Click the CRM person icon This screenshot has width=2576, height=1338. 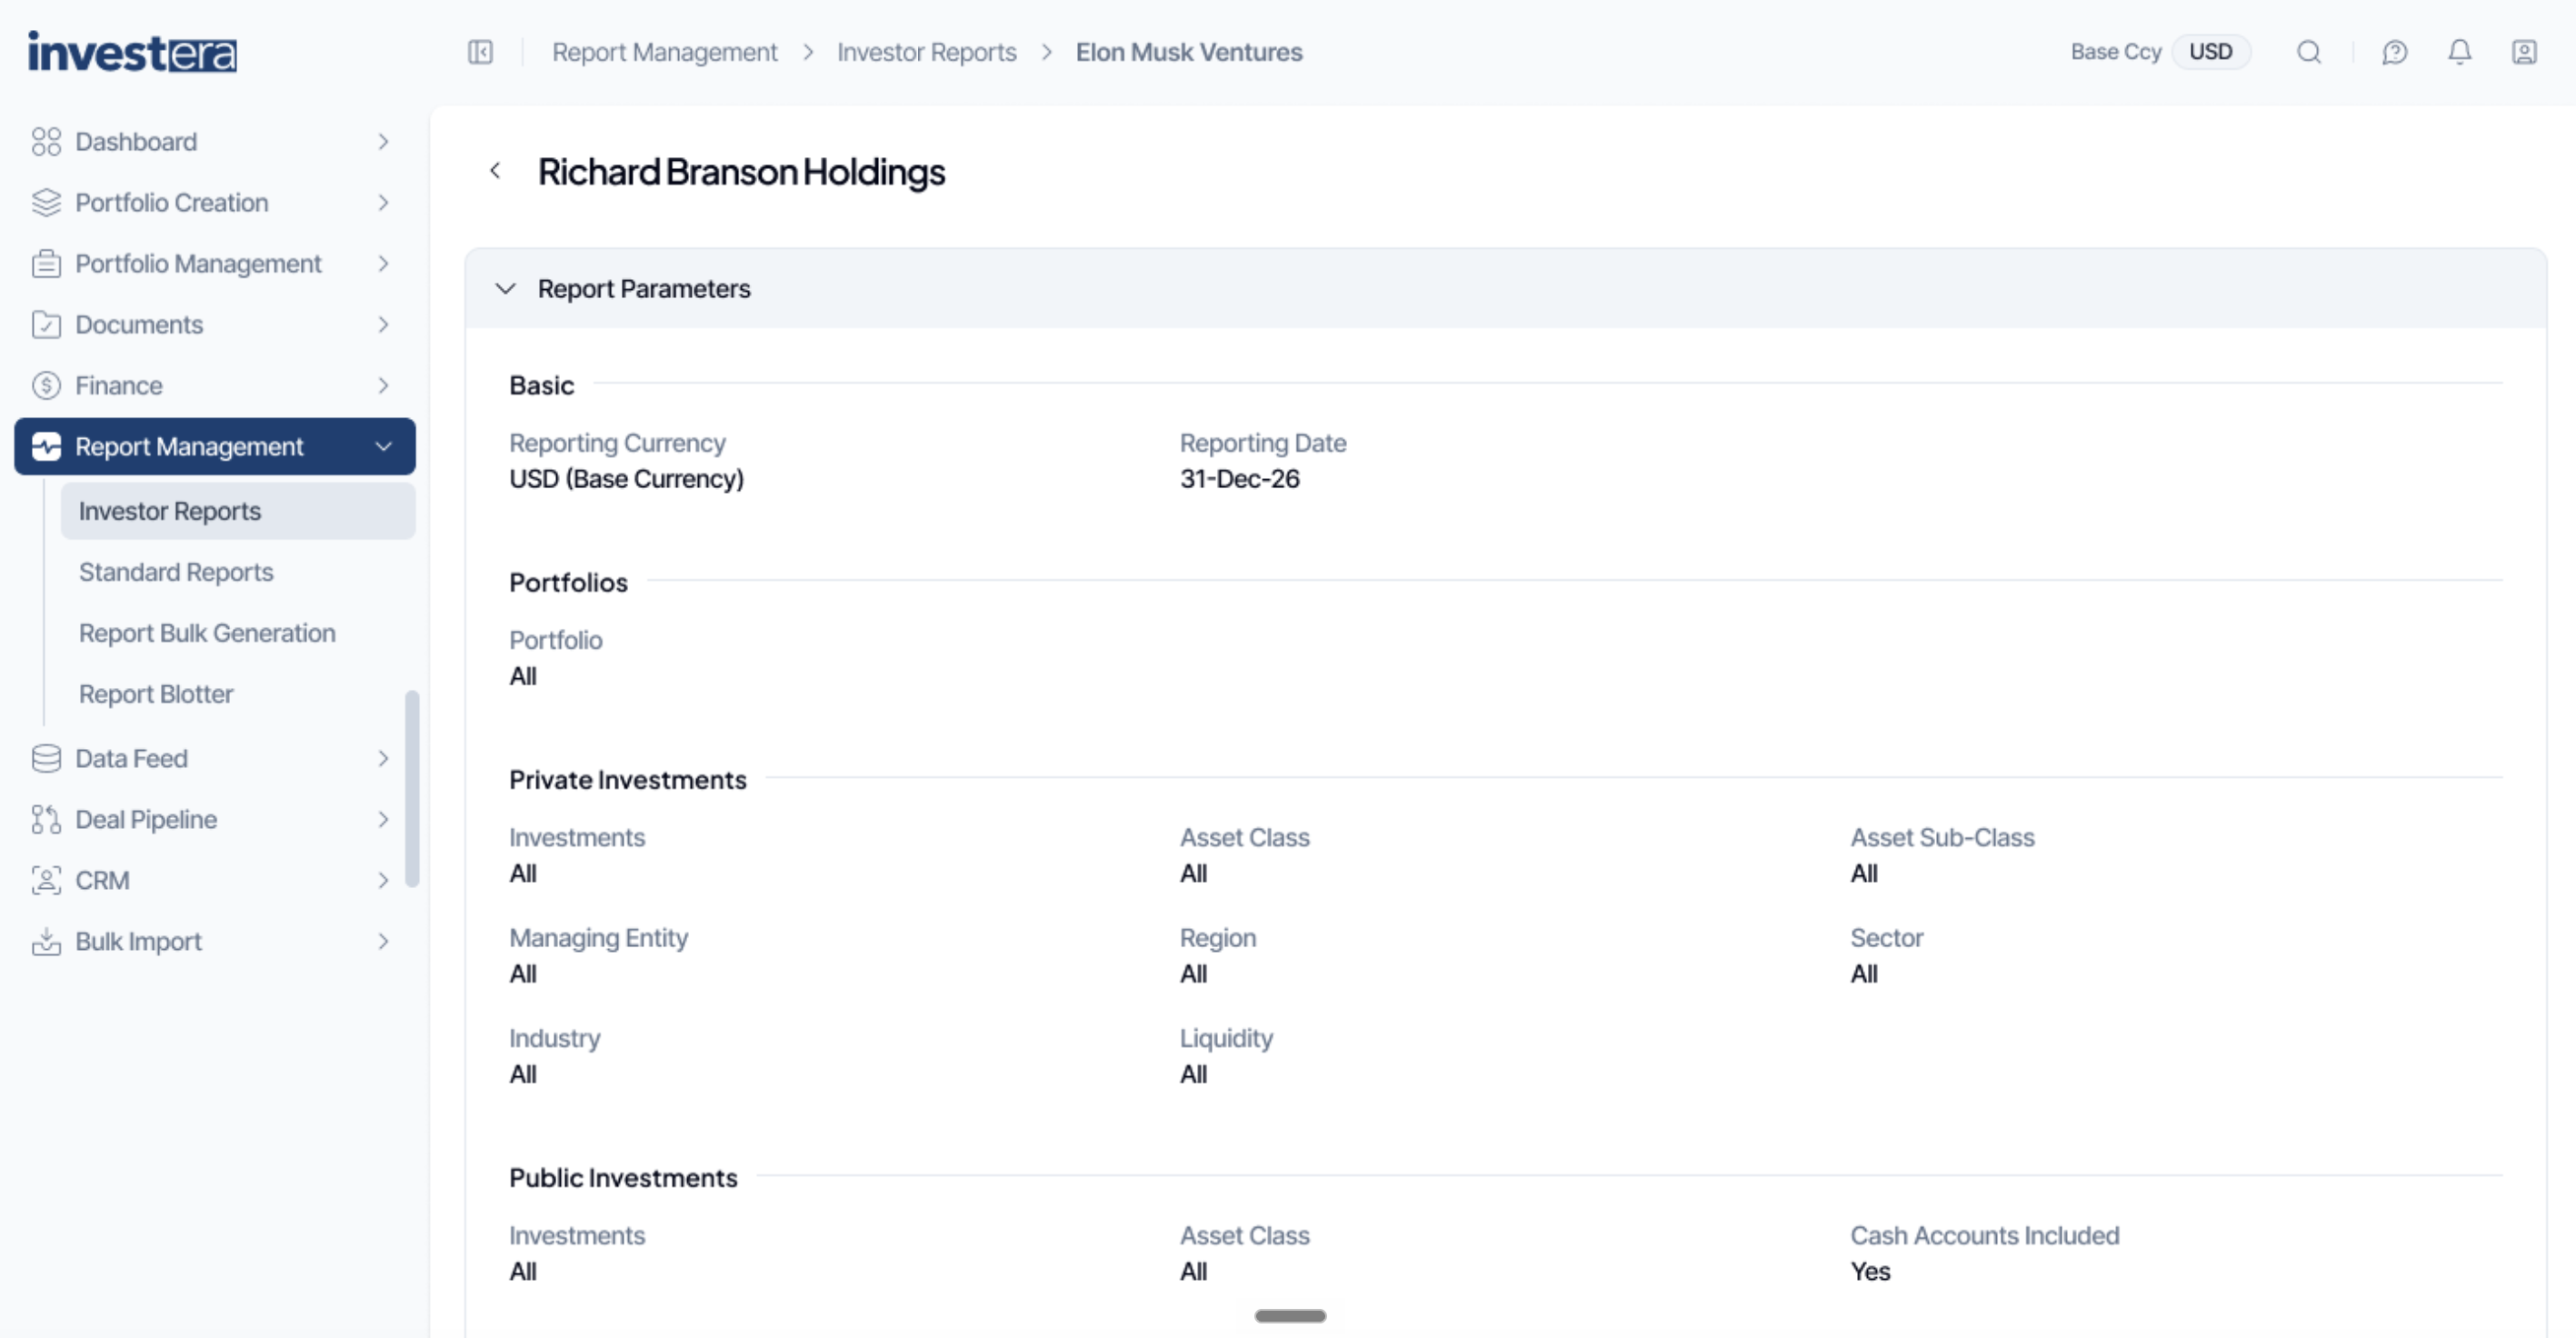tap(46, 881)
